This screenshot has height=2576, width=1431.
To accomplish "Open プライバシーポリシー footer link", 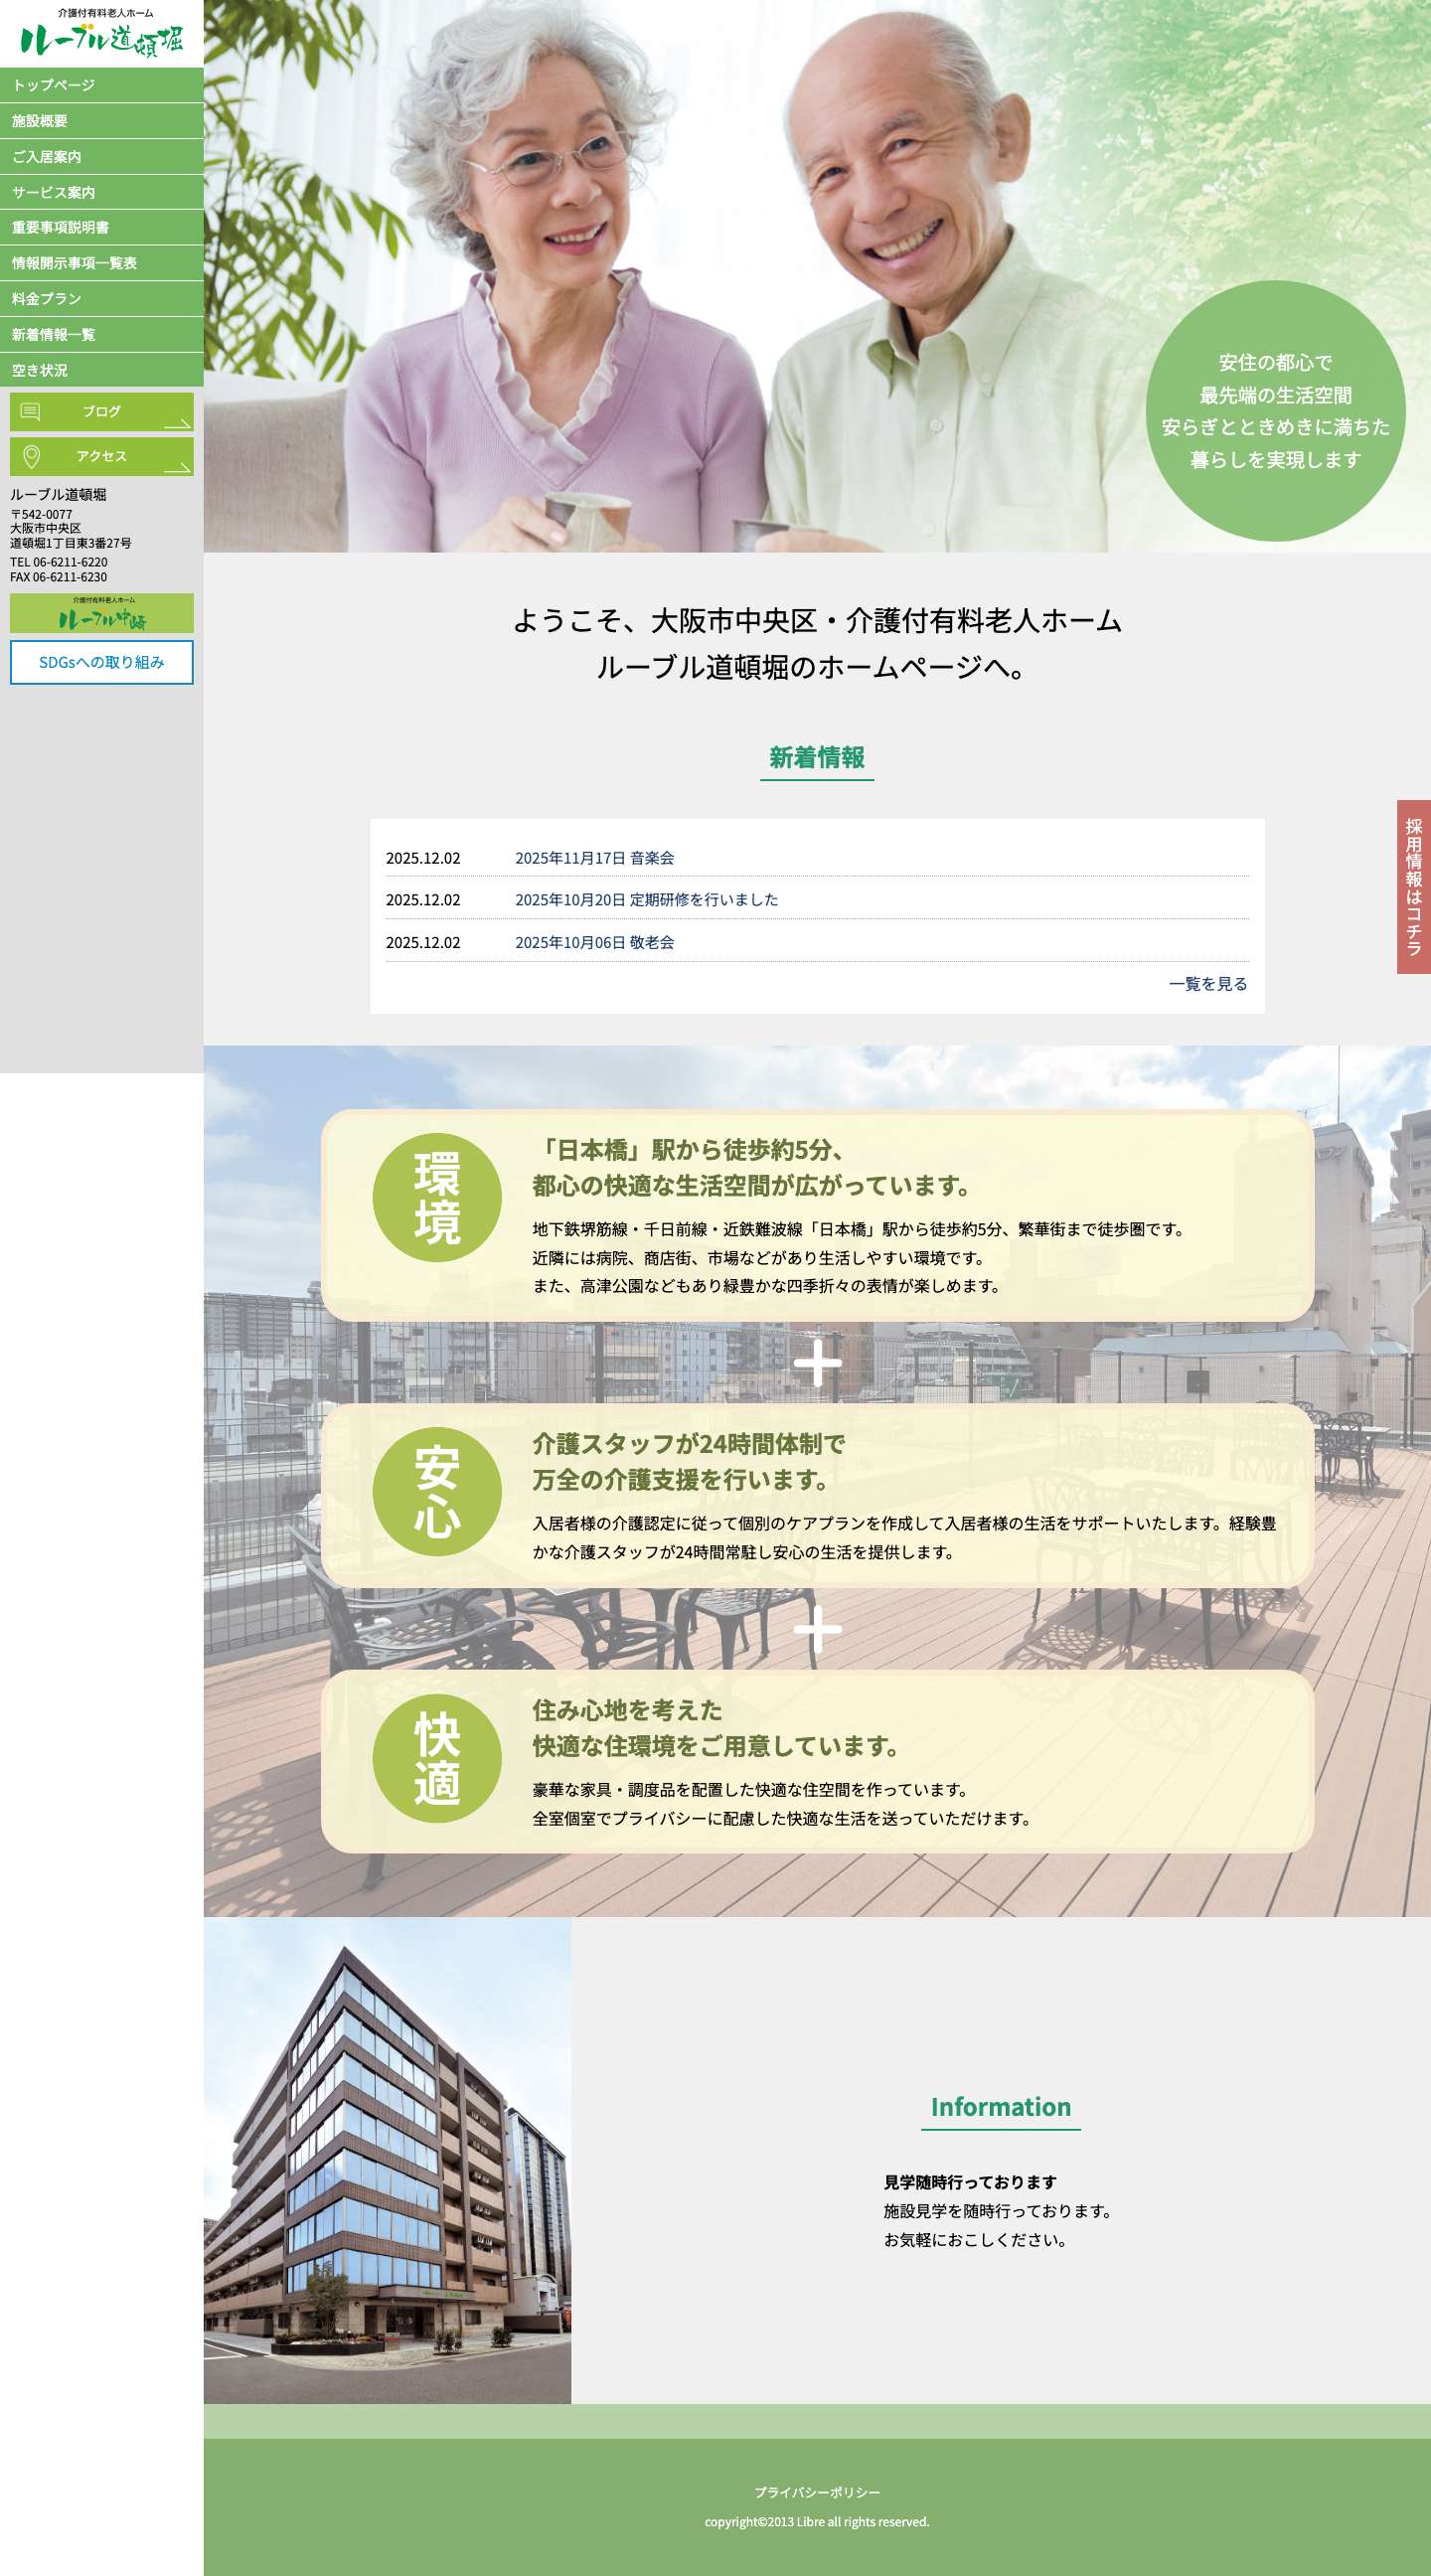I will pos(817,2492).
